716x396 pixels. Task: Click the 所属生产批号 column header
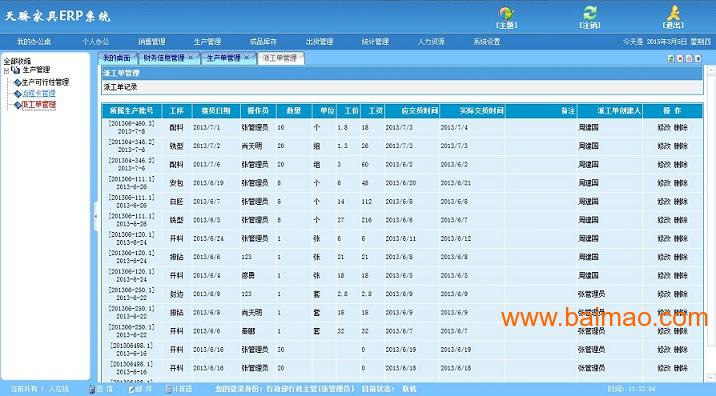coord(132,111)
